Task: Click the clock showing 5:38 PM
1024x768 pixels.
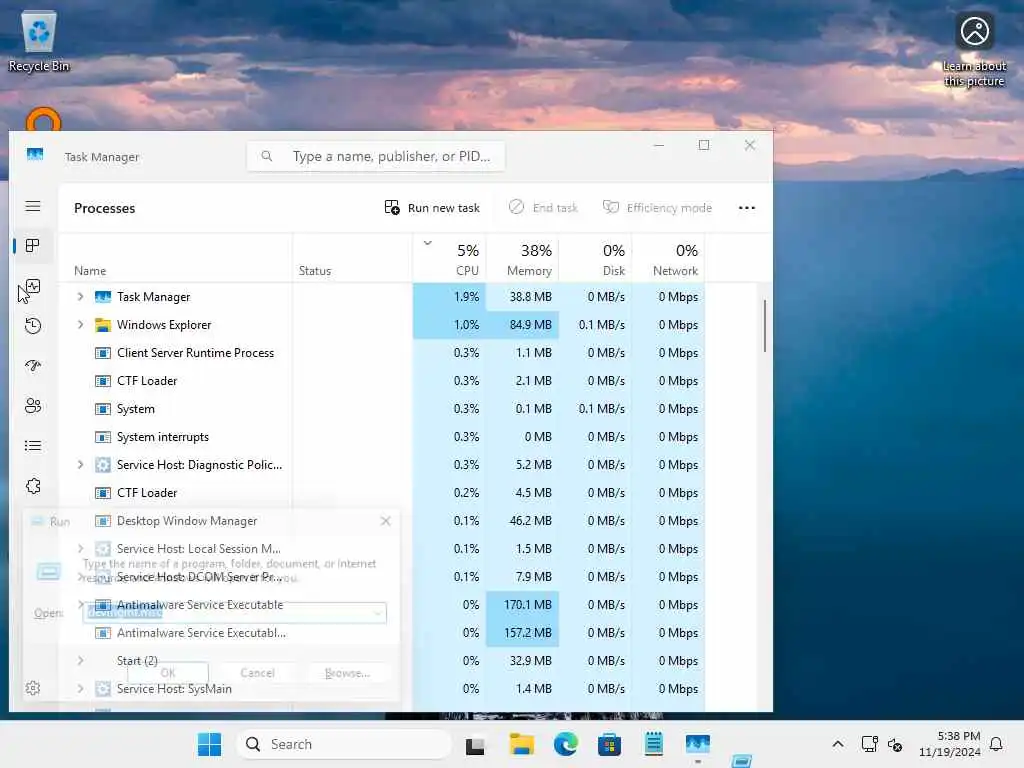Action: [x=959, y=736]
